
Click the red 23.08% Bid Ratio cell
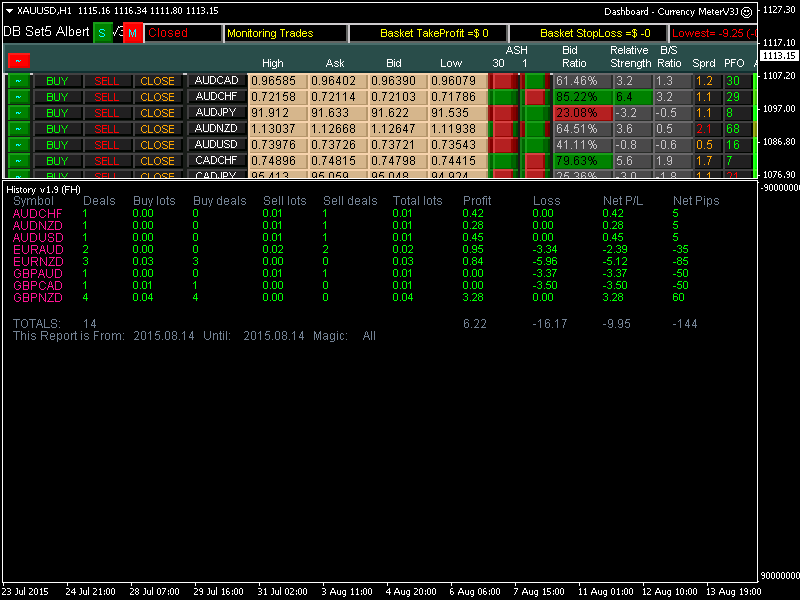583,113
